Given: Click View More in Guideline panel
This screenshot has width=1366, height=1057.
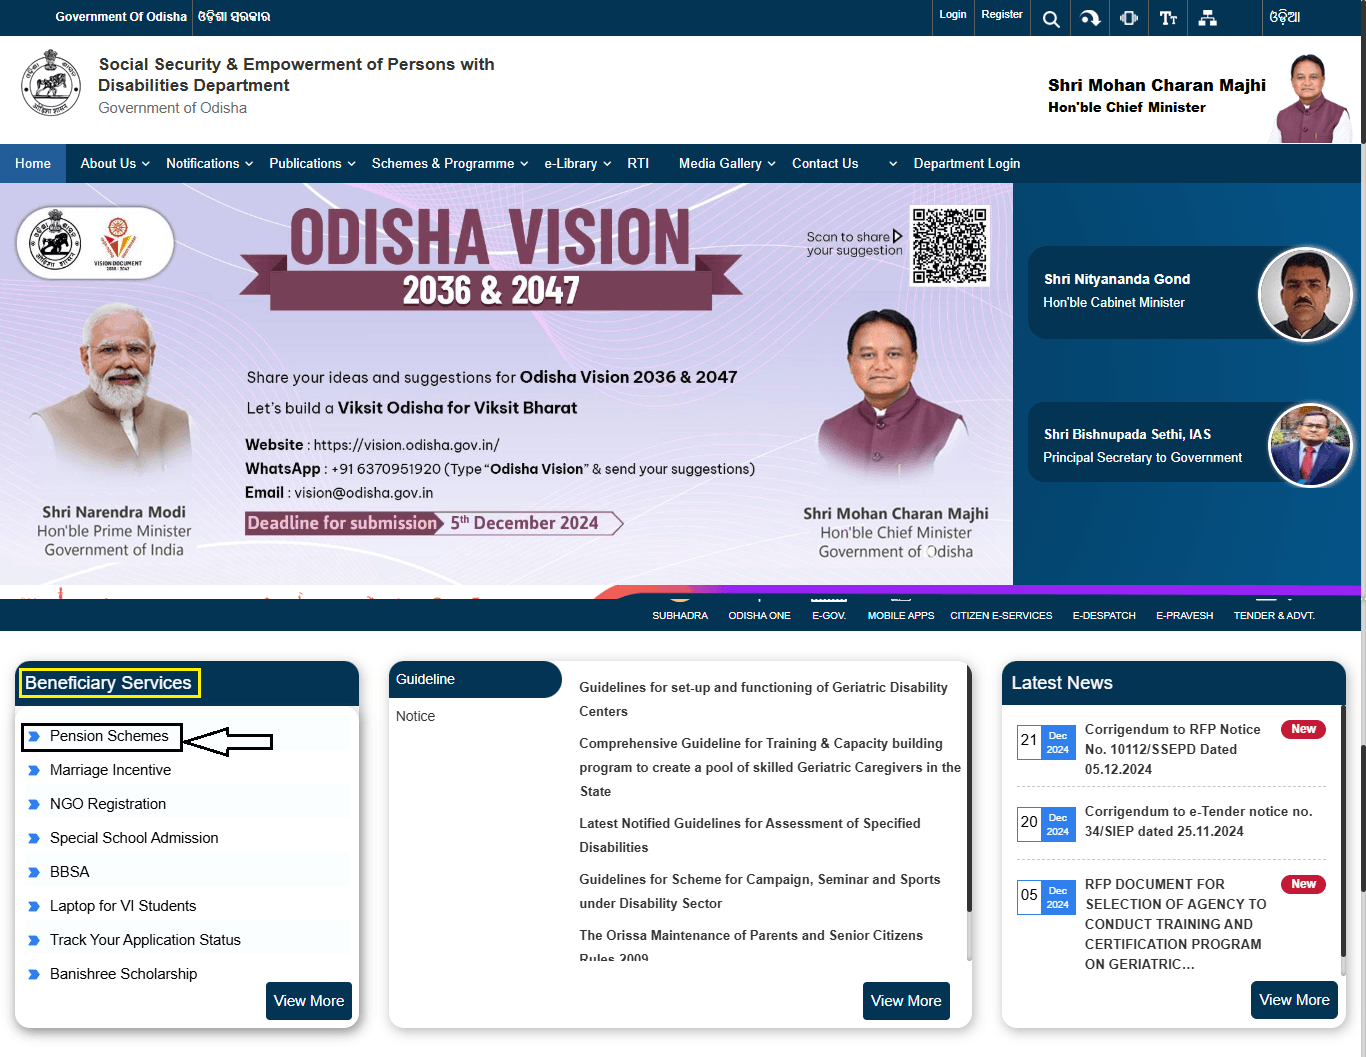Looking at the screenshot, I should click(906, 1001).
